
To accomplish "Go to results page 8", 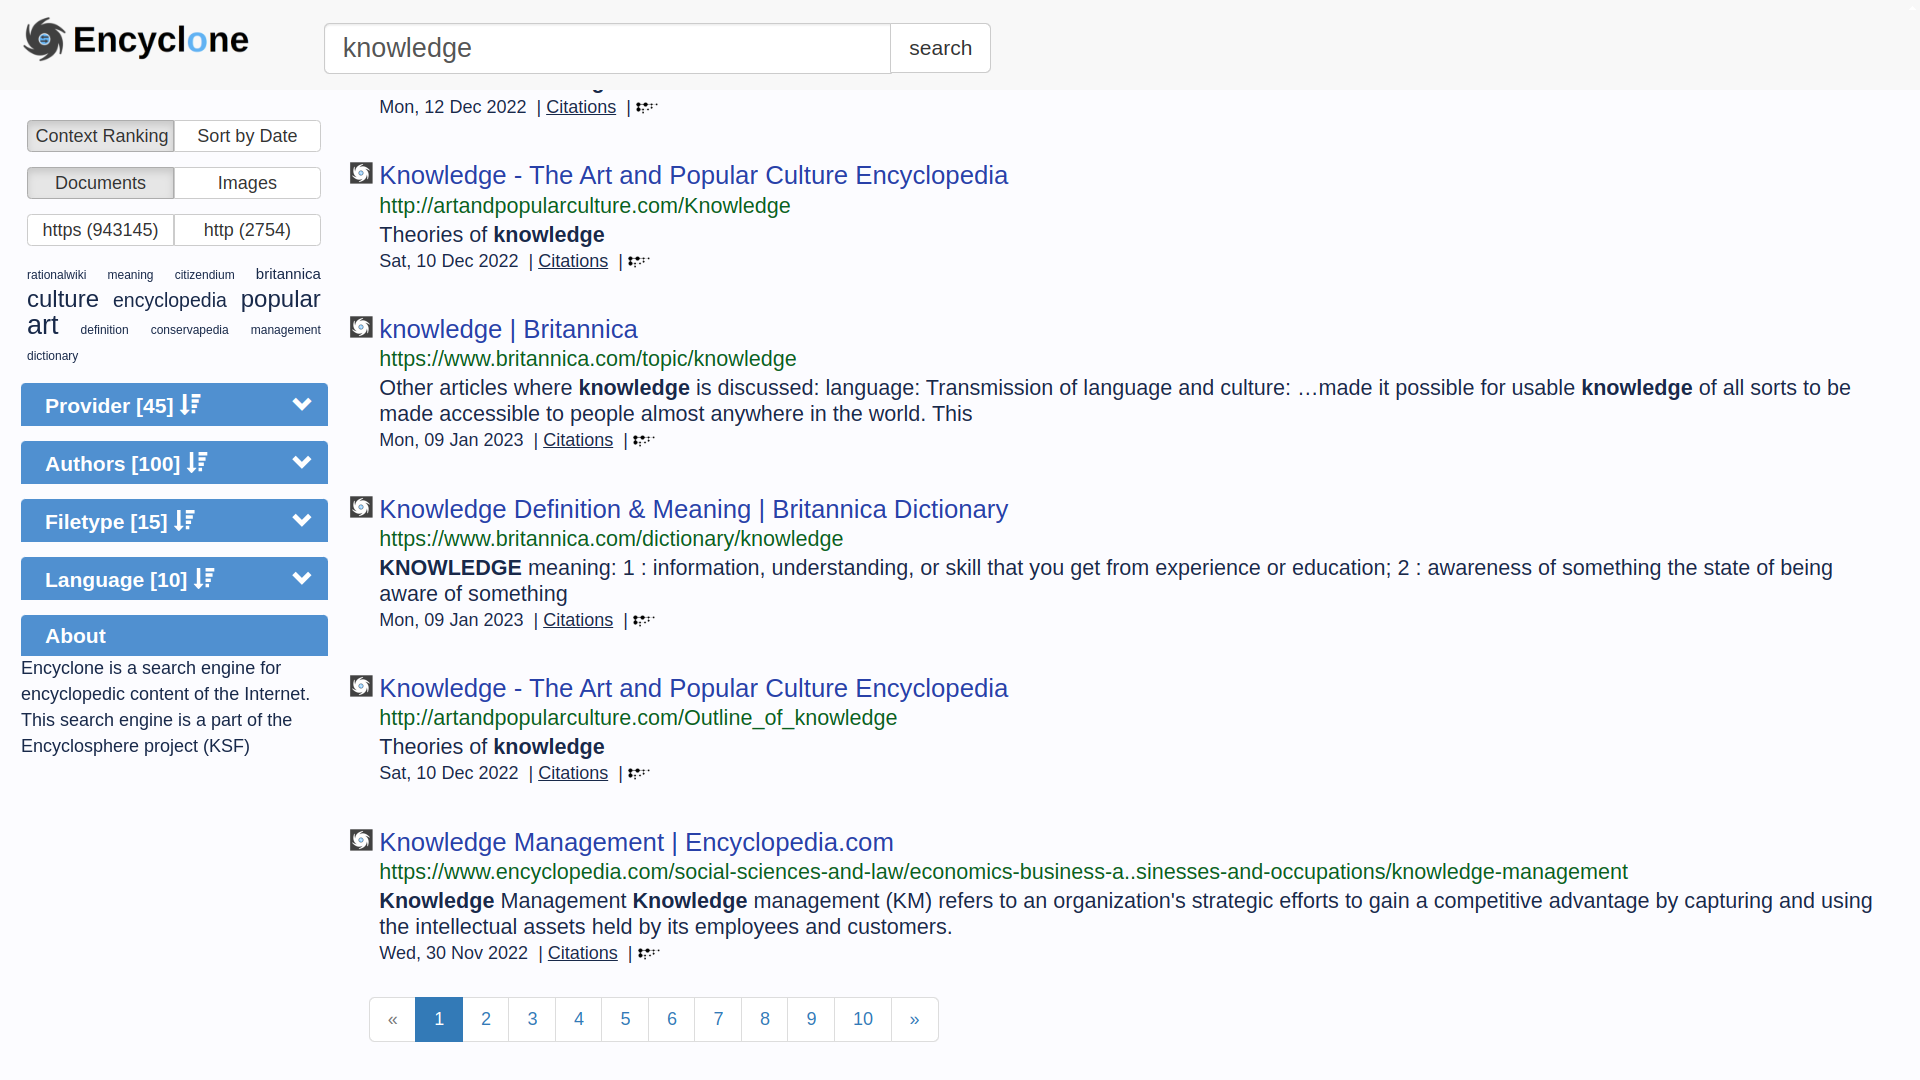I will click(765, 1019).
